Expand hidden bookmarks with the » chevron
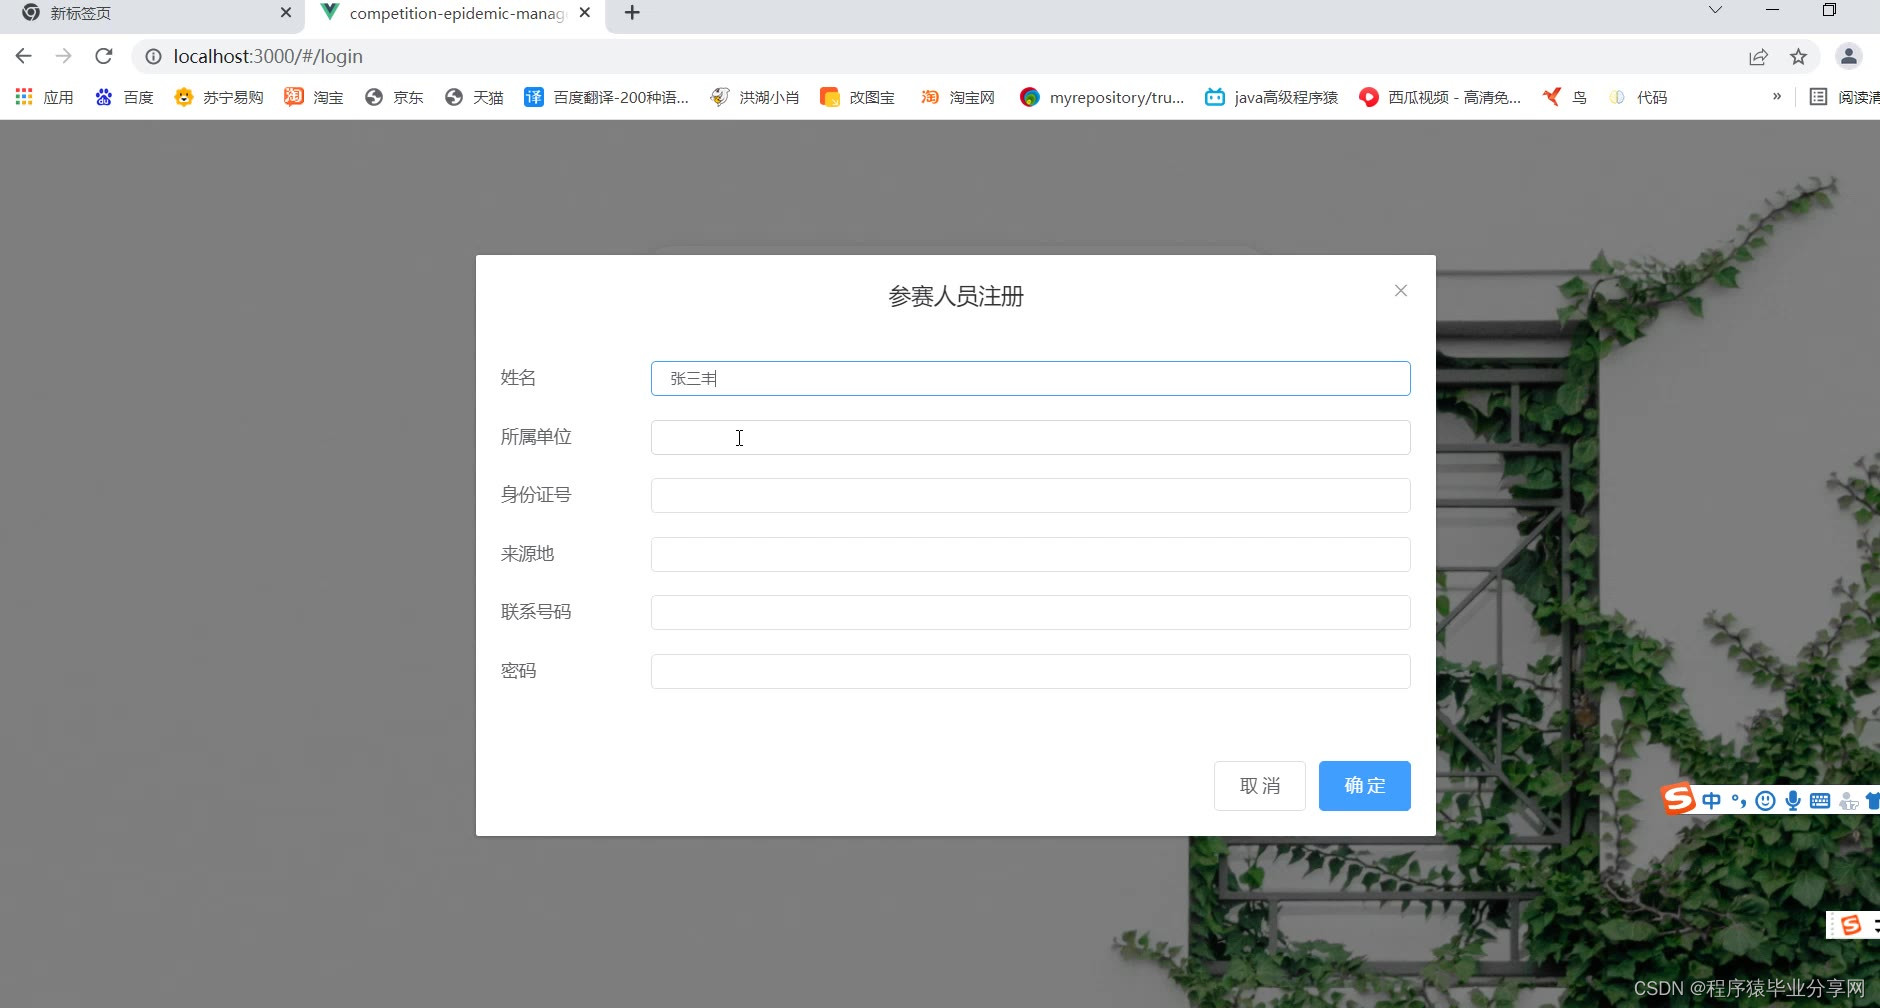The image size is (1880, 1008). [x=1777, y=96]
